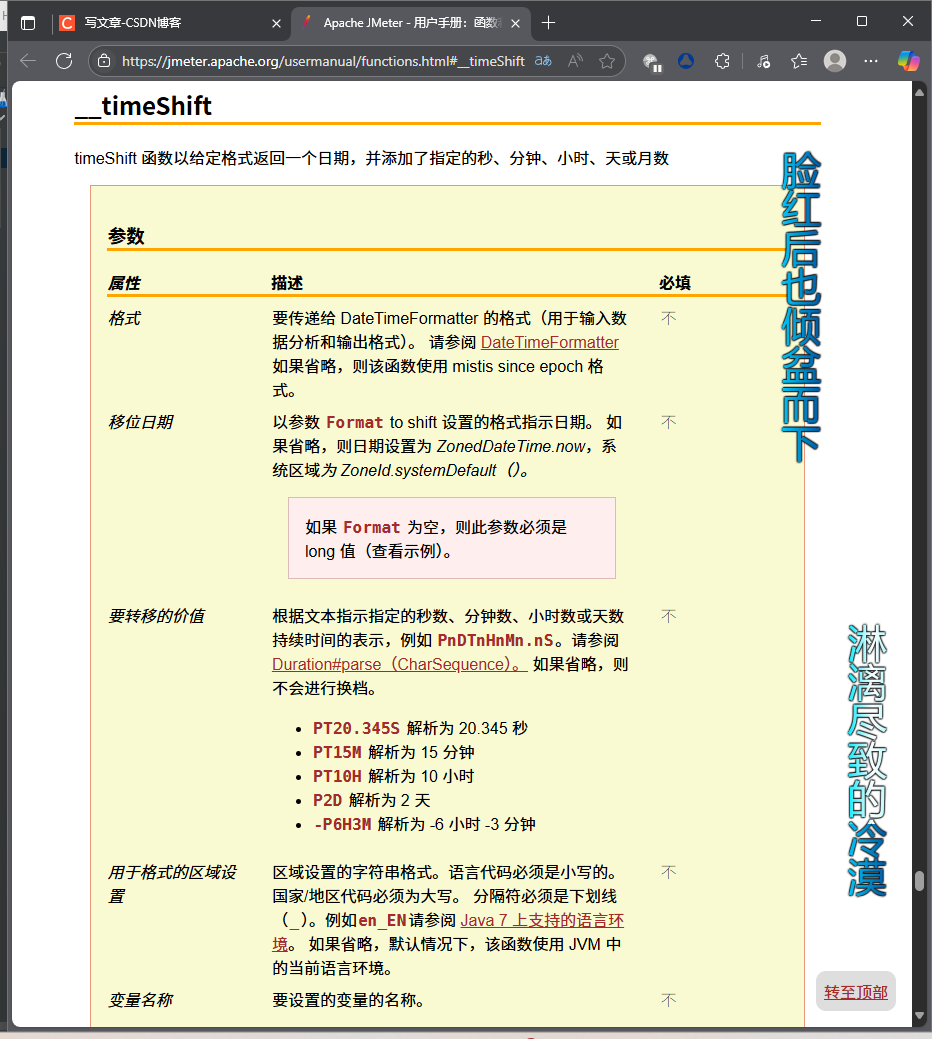Viewport: 932px width, 1039px height.
Task: Click the PT20.345S example code
Action: pyautogui.click(x=356, y=728)
